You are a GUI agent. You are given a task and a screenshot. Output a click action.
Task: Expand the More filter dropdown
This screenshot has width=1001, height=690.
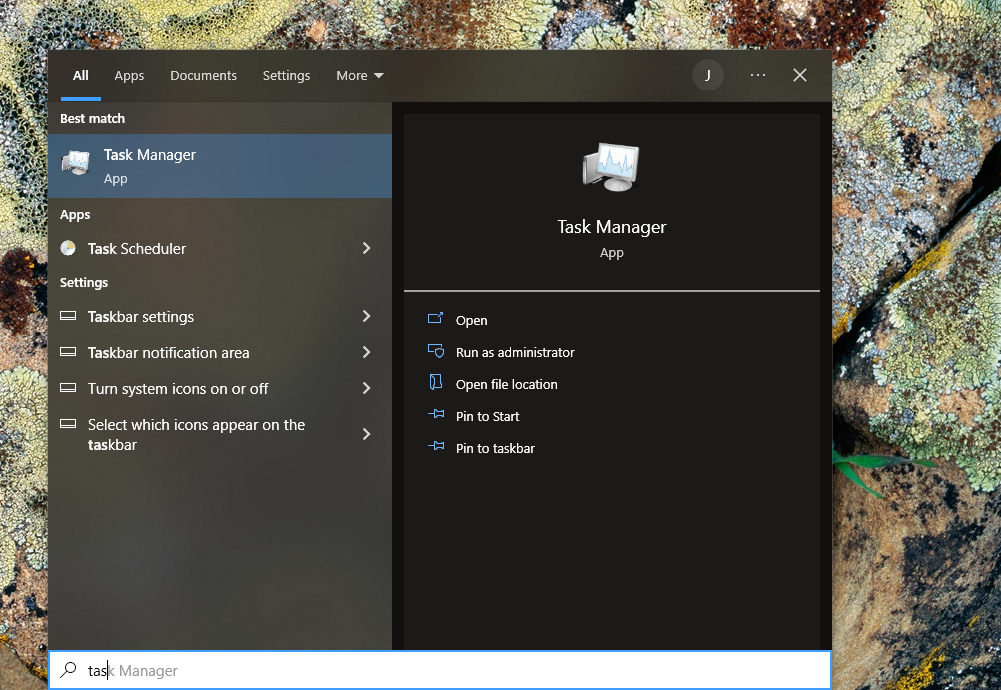(x=359, y=75)
